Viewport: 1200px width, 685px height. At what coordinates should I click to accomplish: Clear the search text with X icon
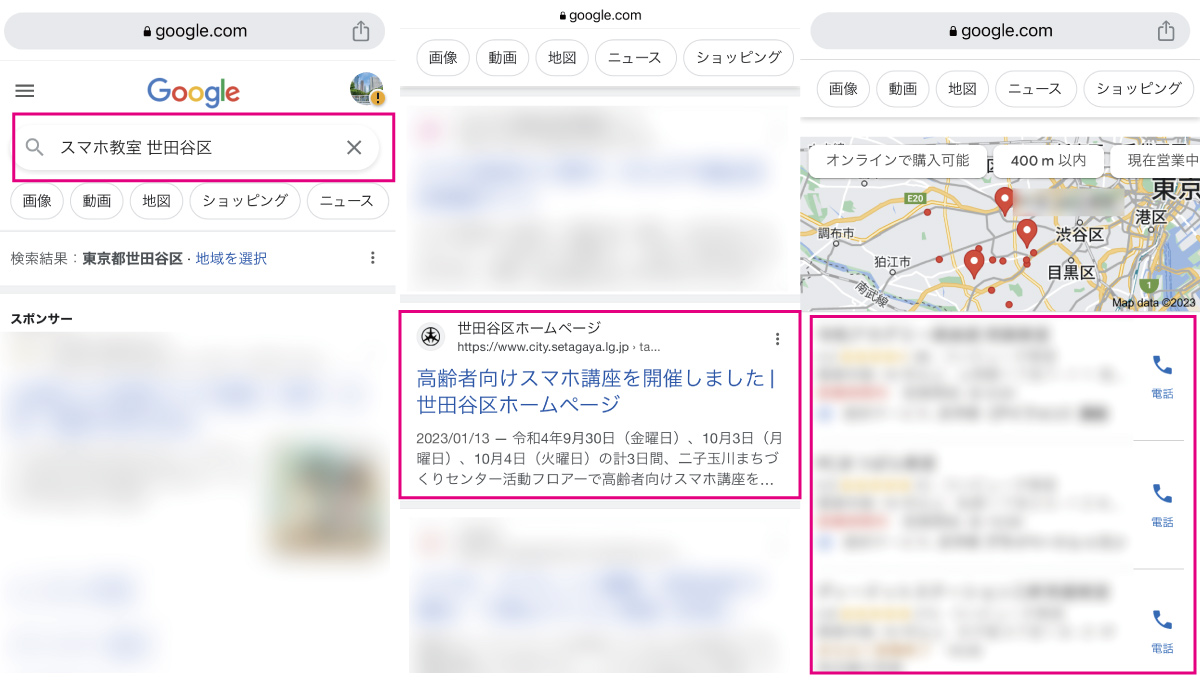354,148
